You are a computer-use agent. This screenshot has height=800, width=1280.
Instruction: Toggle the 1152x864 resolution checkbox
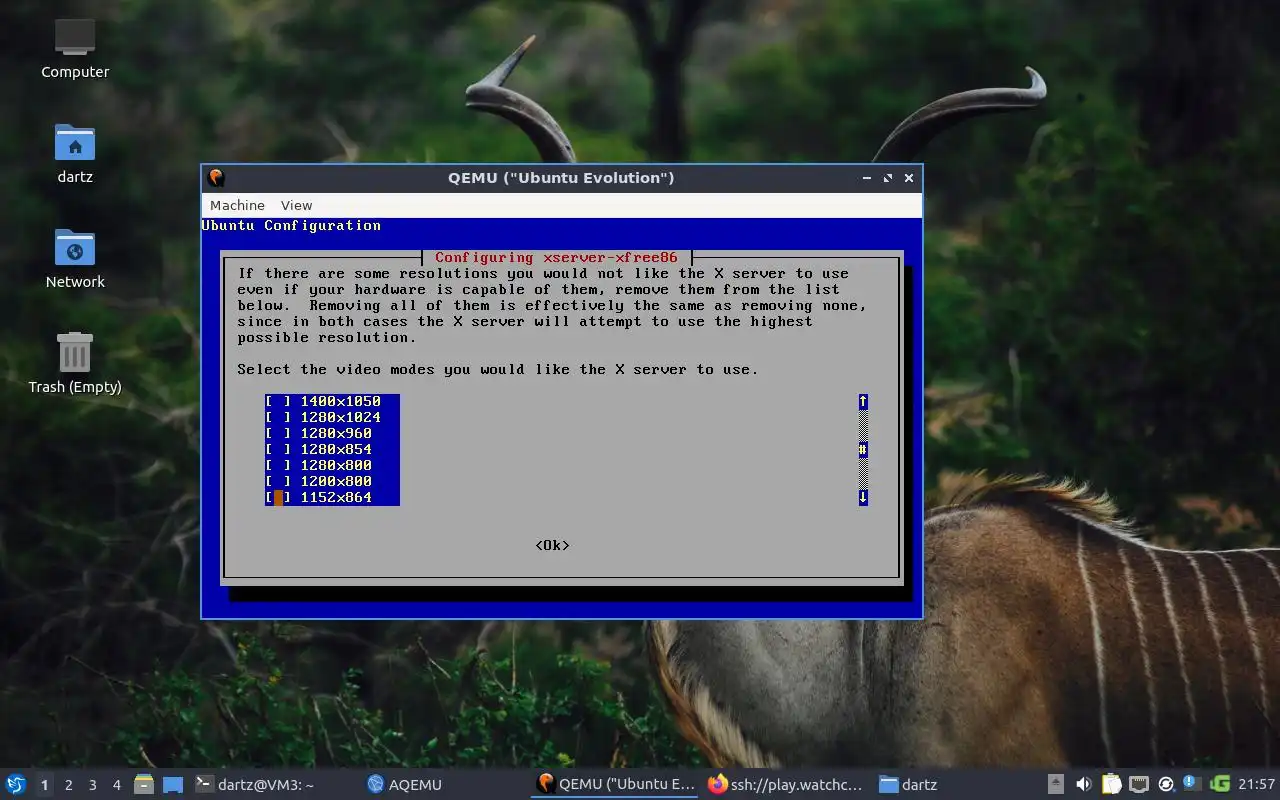click(x=278, y=497)
